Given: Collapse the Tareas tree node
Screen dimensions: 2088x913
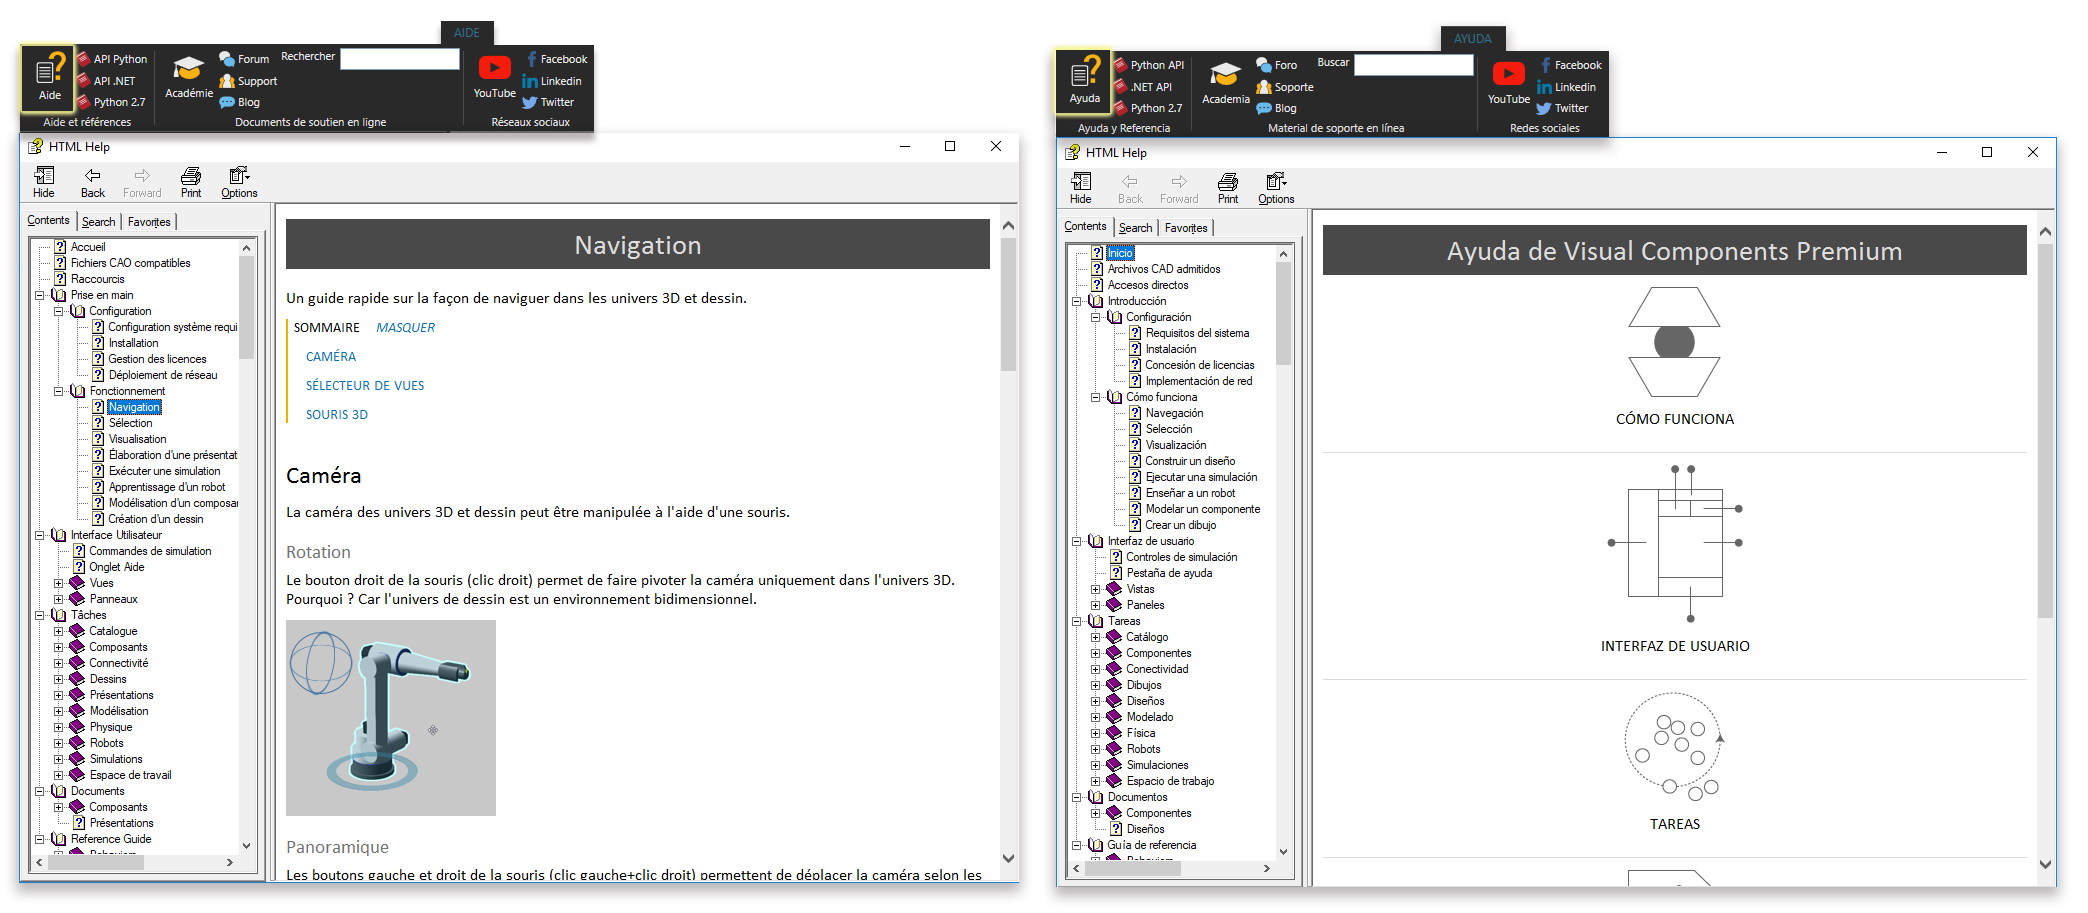Looking at the screenshot, I should point(1077,621).
